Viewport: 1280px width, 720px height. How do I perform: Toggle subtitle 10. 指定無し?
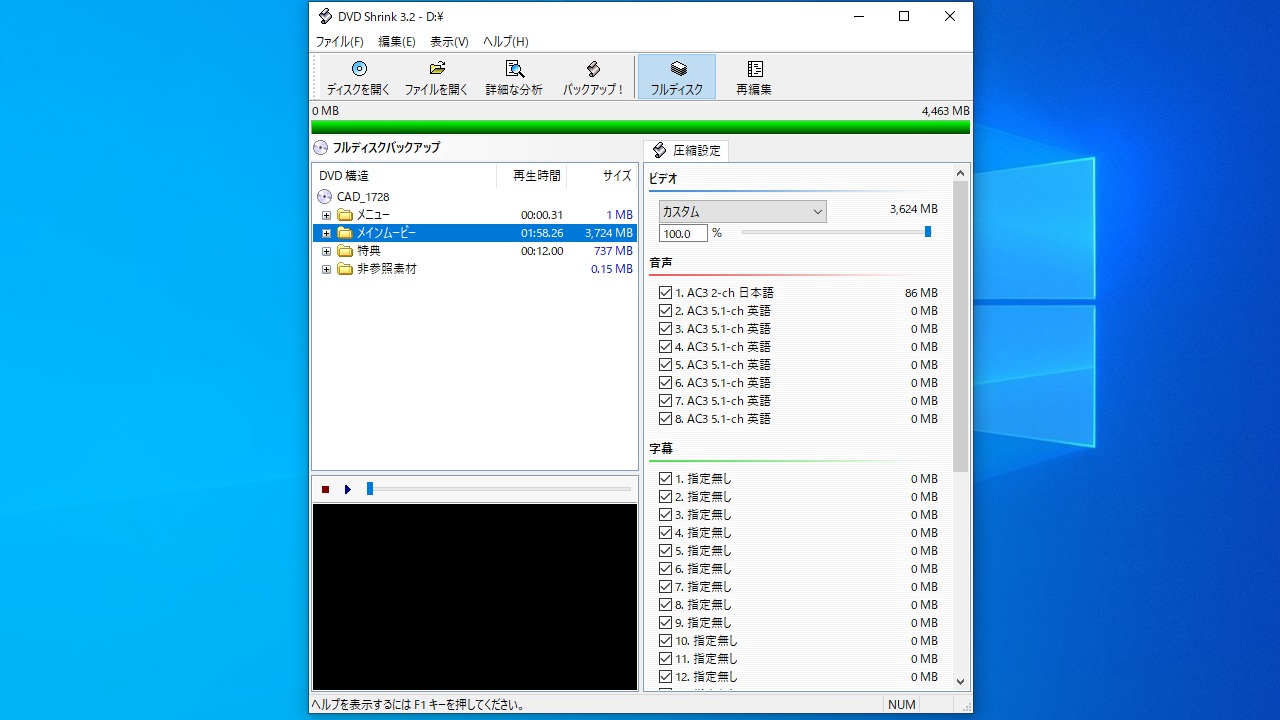tap(665, 641)
